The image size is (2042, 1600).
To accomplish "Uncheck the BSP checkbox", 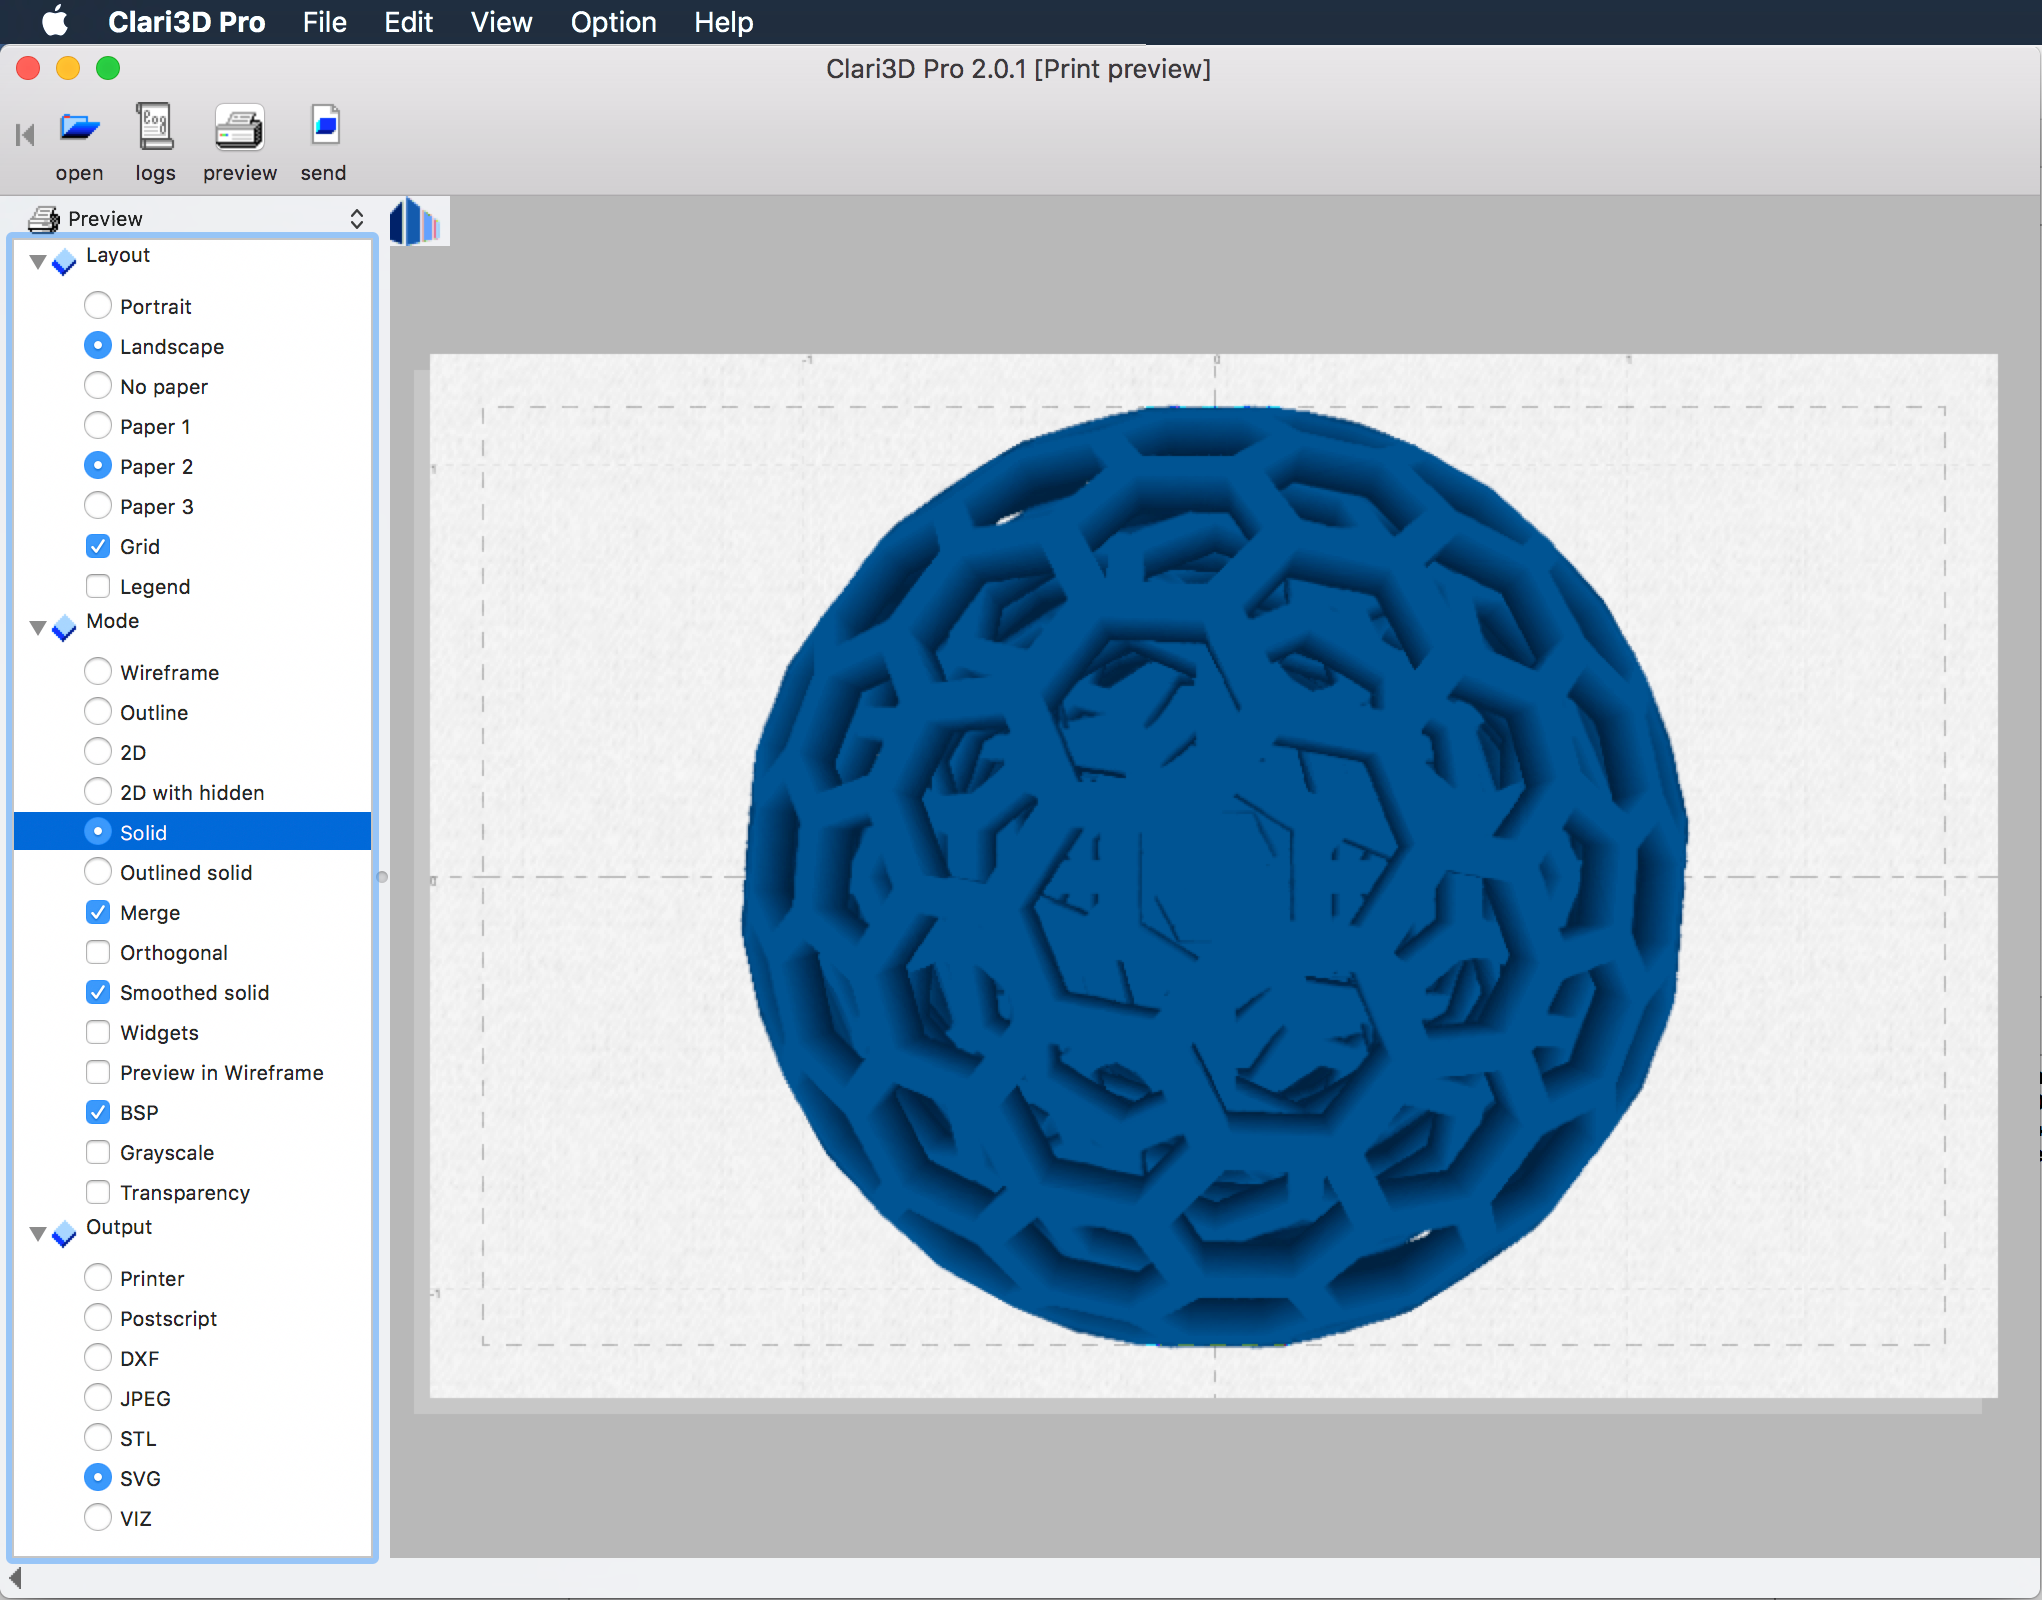I will pyautogui.click(x=98, y=1112).
